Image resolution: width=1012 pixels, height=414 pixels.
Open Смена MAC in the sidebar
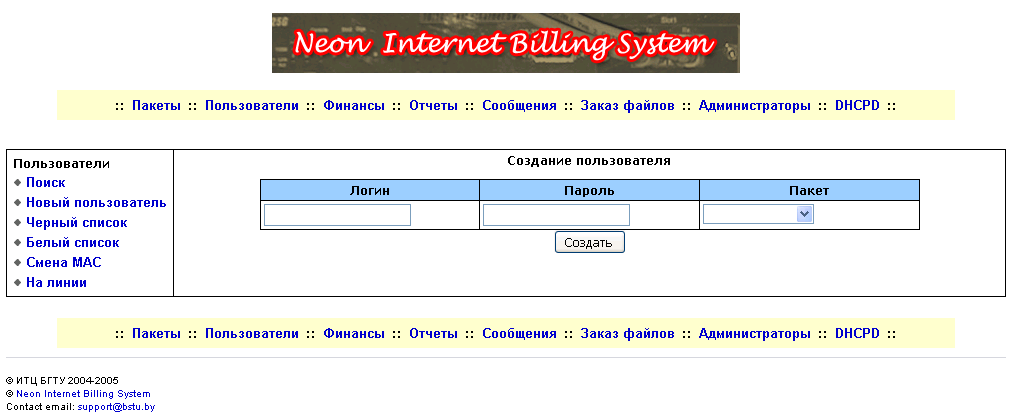pyautogui.click(x=63, y=263)
